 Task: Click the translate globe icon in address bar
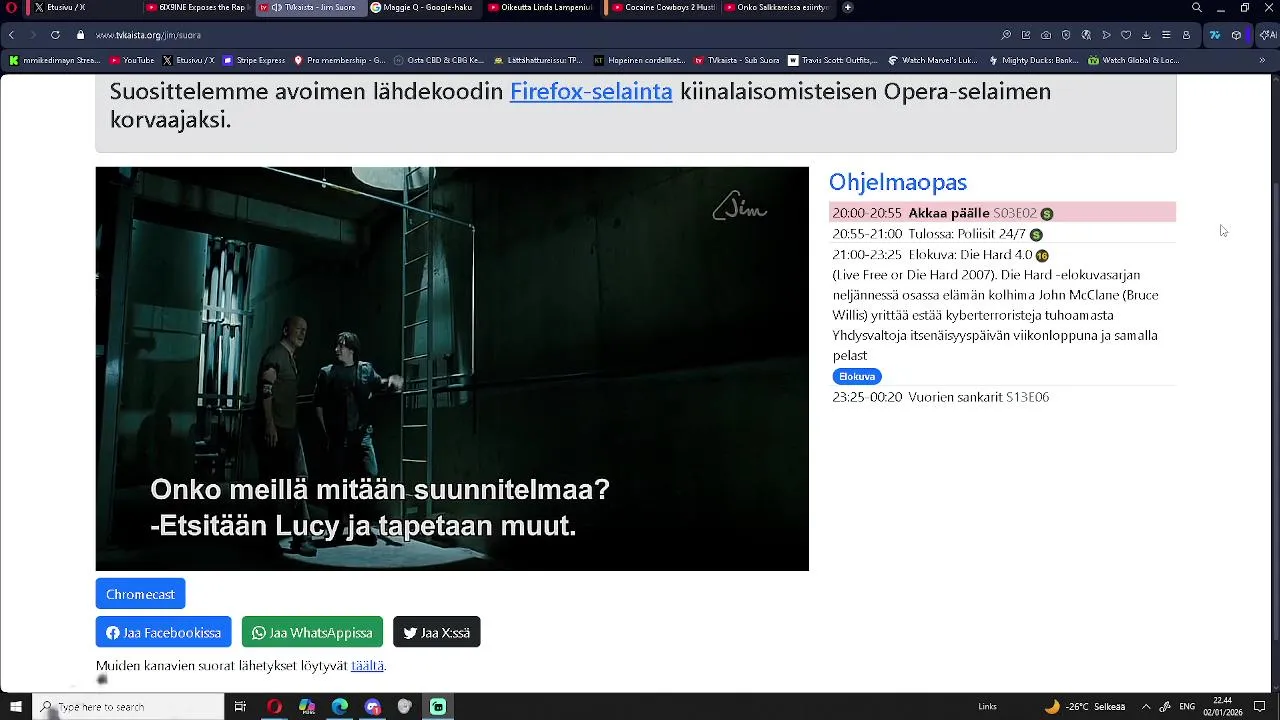pos(1086,35)
